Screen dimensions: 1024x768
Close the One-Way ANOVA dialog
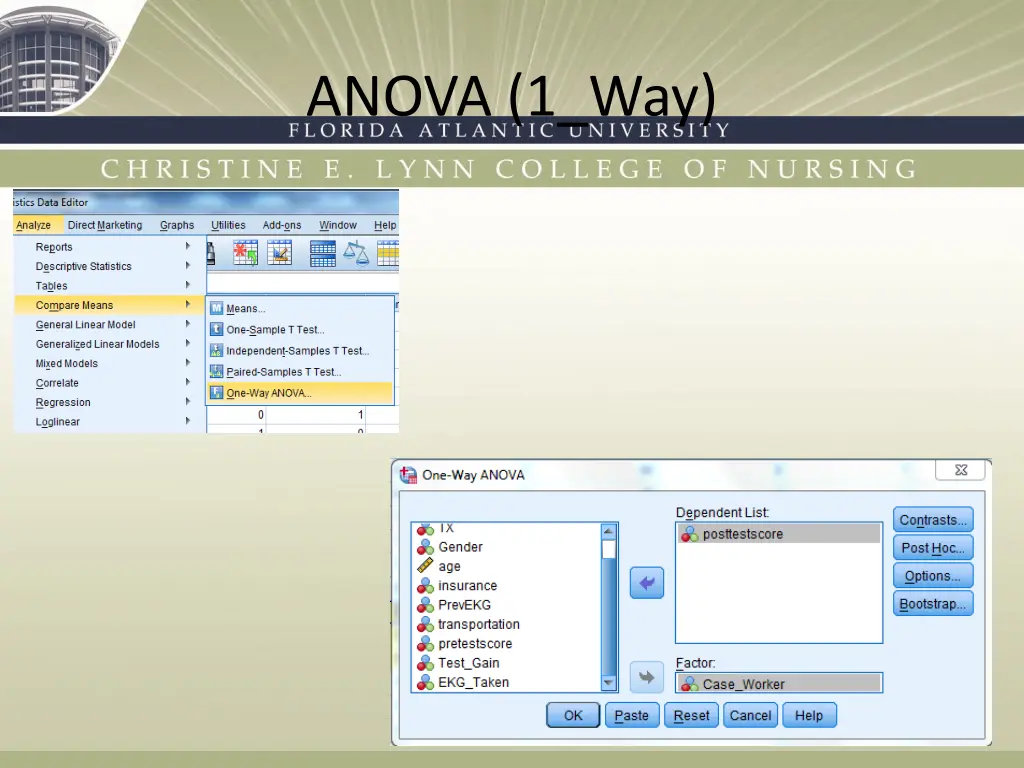[x=961, y=470]
